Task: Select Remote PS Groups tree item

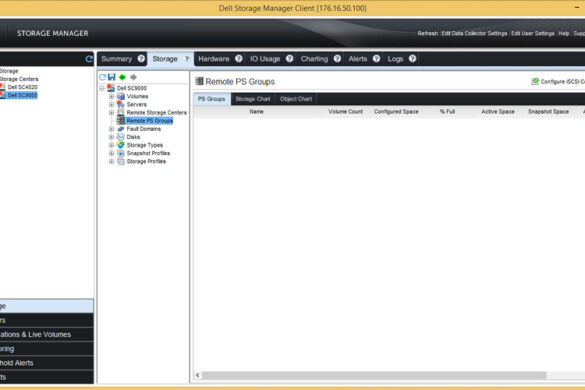Action: click(150, 121)
